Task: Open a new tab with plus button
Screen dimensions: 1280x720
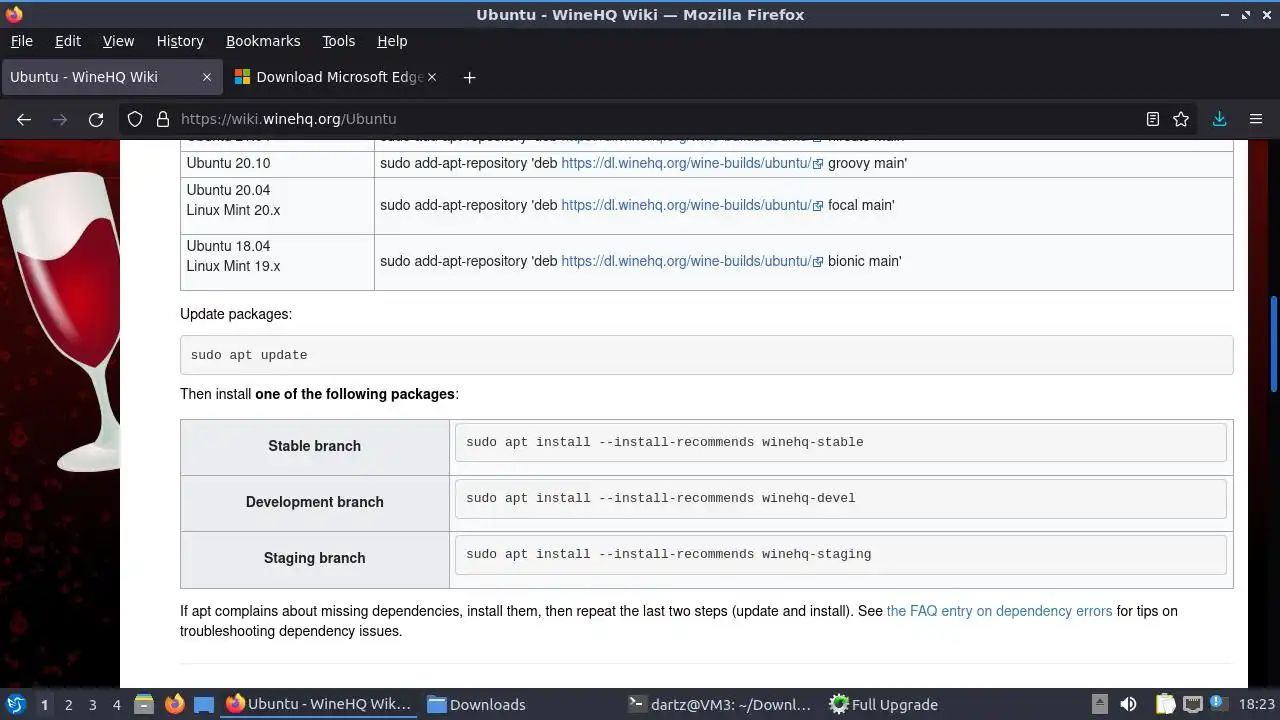Action: coord(469,77)
